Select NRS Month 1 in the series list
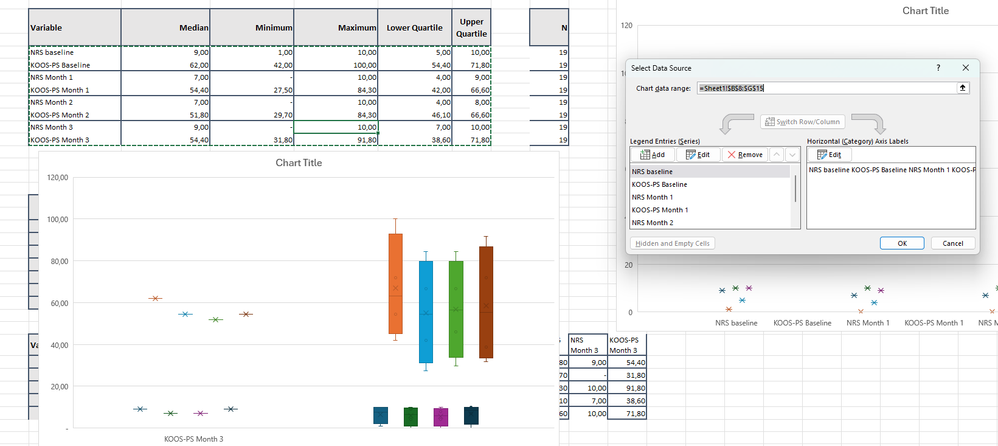 pyautogui.click(x=710, y=197)
